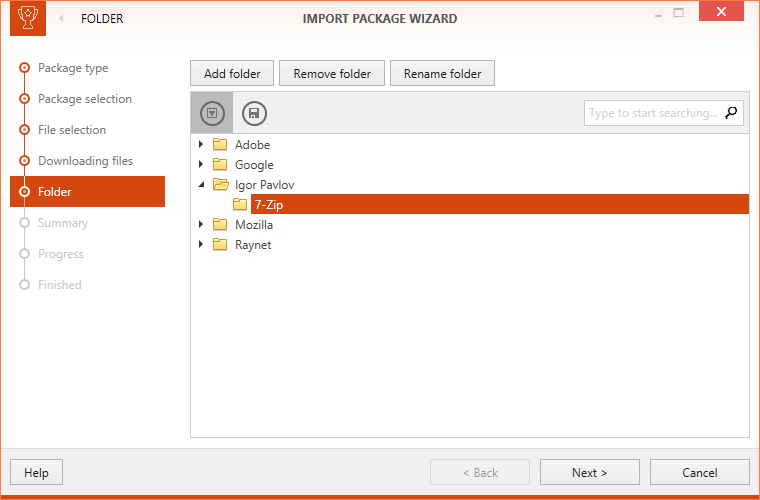Image resolution: width=760 pixels, height=500 pixels.
Task: Select the active Folder wizard step
Action: (x=87, y=191)
